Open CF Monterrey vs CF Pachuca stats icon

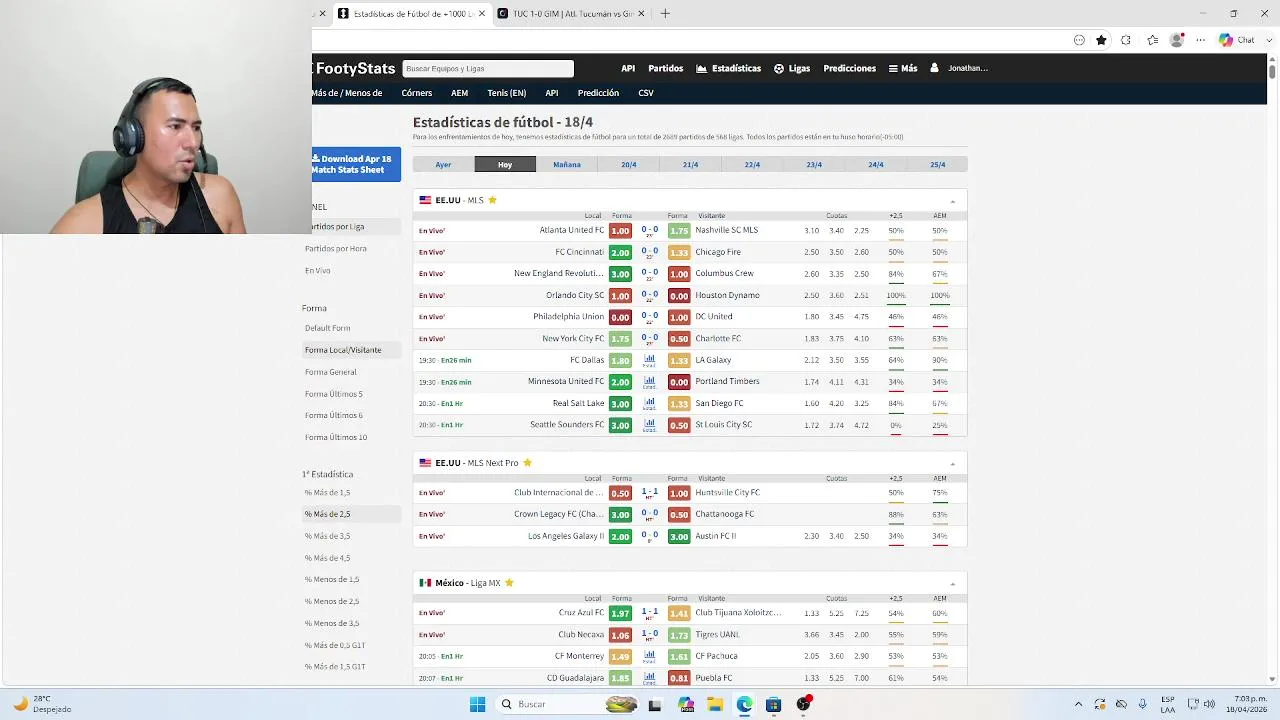click(649, 656)
